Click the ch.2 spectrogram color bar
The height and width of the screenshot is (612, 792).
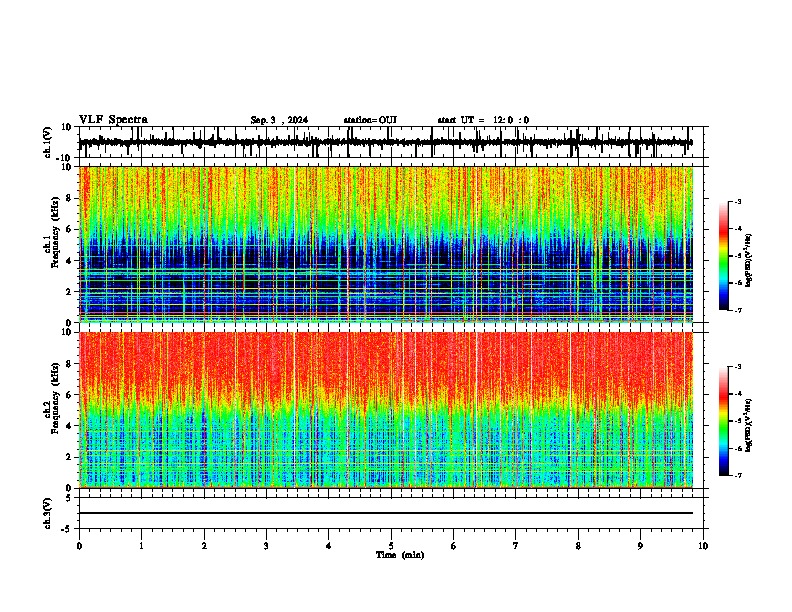coord(724,421)
